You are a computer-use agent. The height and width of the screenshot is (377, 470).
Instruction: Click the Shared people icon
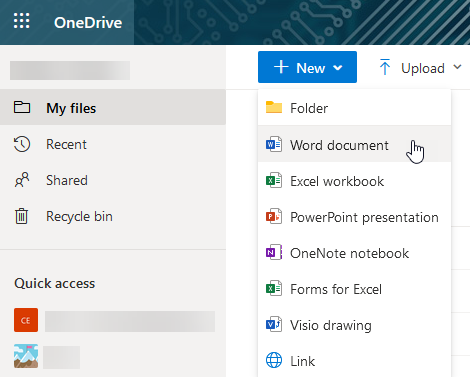click(x=22, y=180)
